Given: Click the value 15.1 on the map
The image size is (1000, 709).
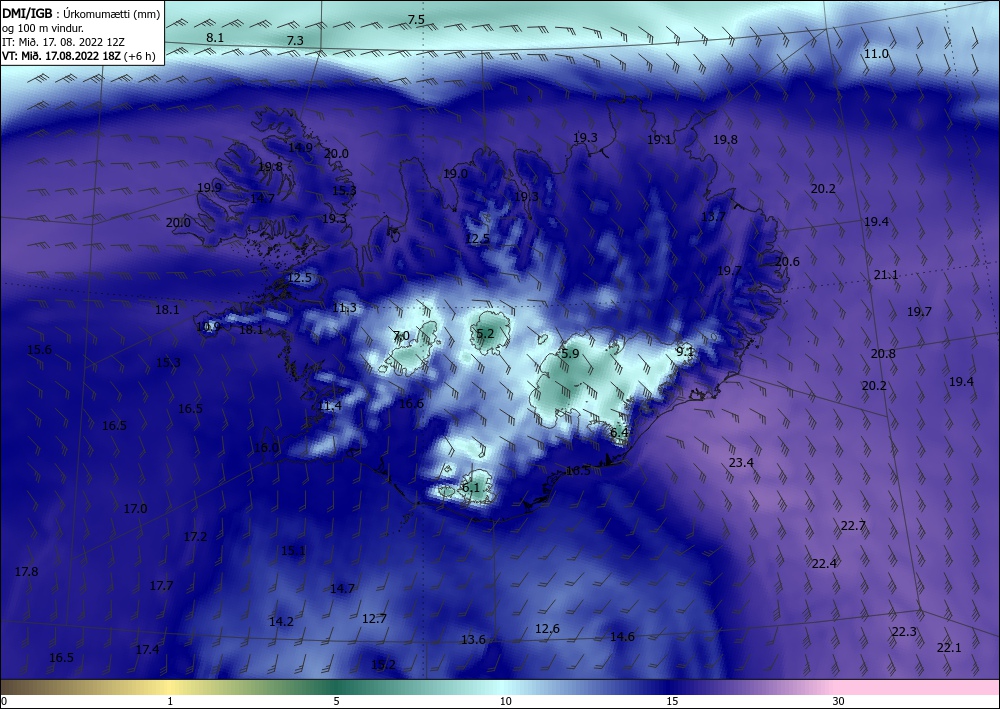Looking at the screenshot, I should tap(293, 551).
